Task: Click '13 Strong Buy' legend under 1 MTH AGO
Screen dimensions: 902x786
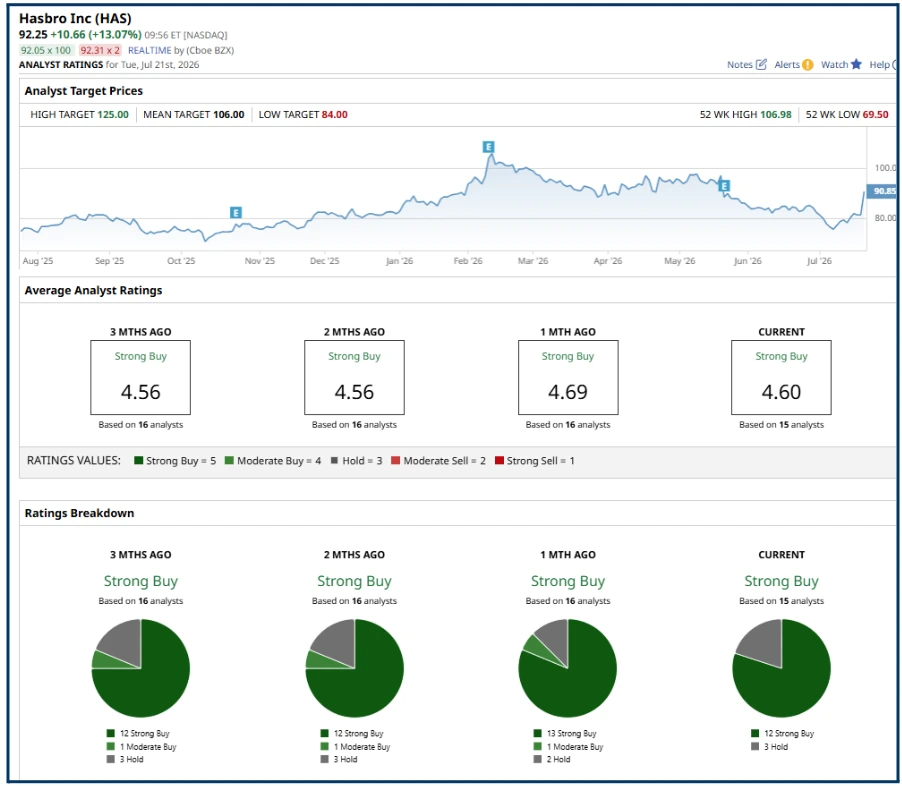Action: pyautogui.click(x=572, y=734)
